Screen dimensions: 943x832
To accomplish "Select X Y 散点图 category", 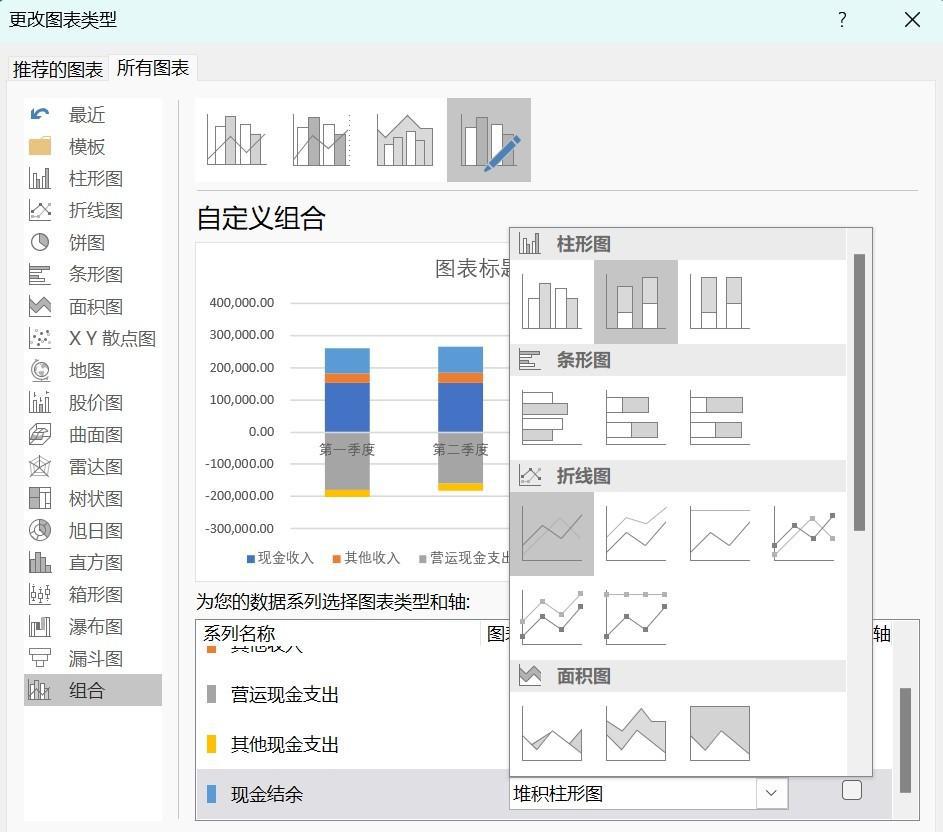I will pyautogui.click(x=93, y=338).
